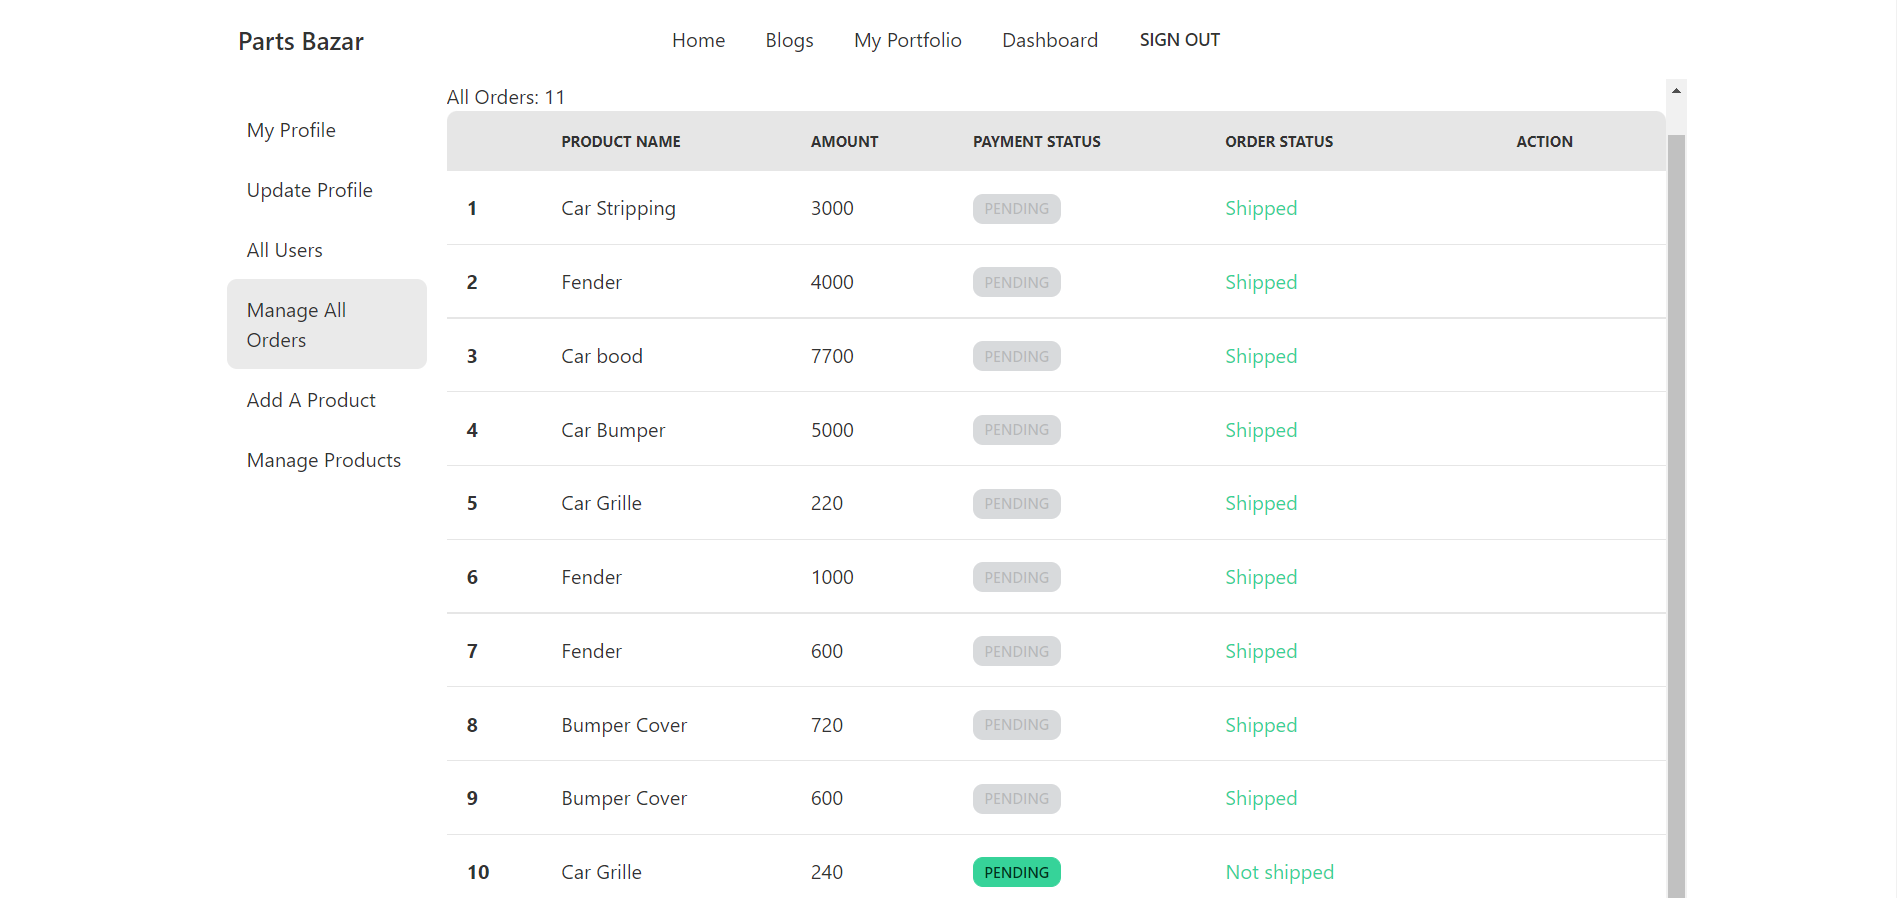The width and height of the screenshot is (1897, 898).
Task: Click the Car bood product name
Action: pos(601,356)
